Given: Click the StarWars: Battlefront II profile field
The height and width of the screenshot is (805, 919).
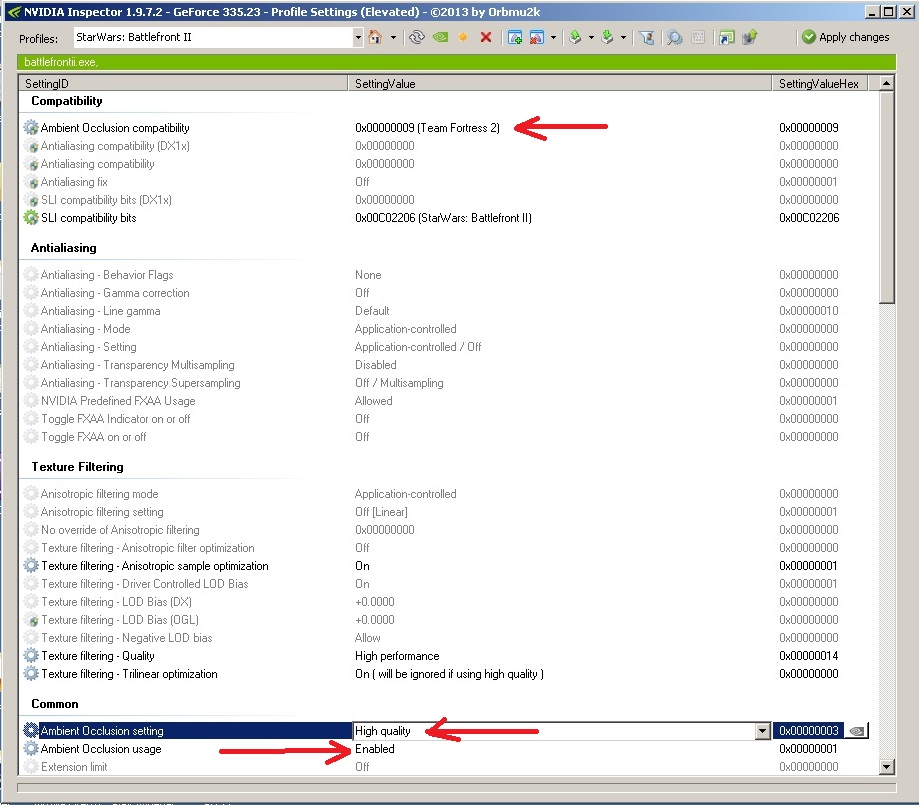Looking at the screenshot, I should tap(213, 38).
